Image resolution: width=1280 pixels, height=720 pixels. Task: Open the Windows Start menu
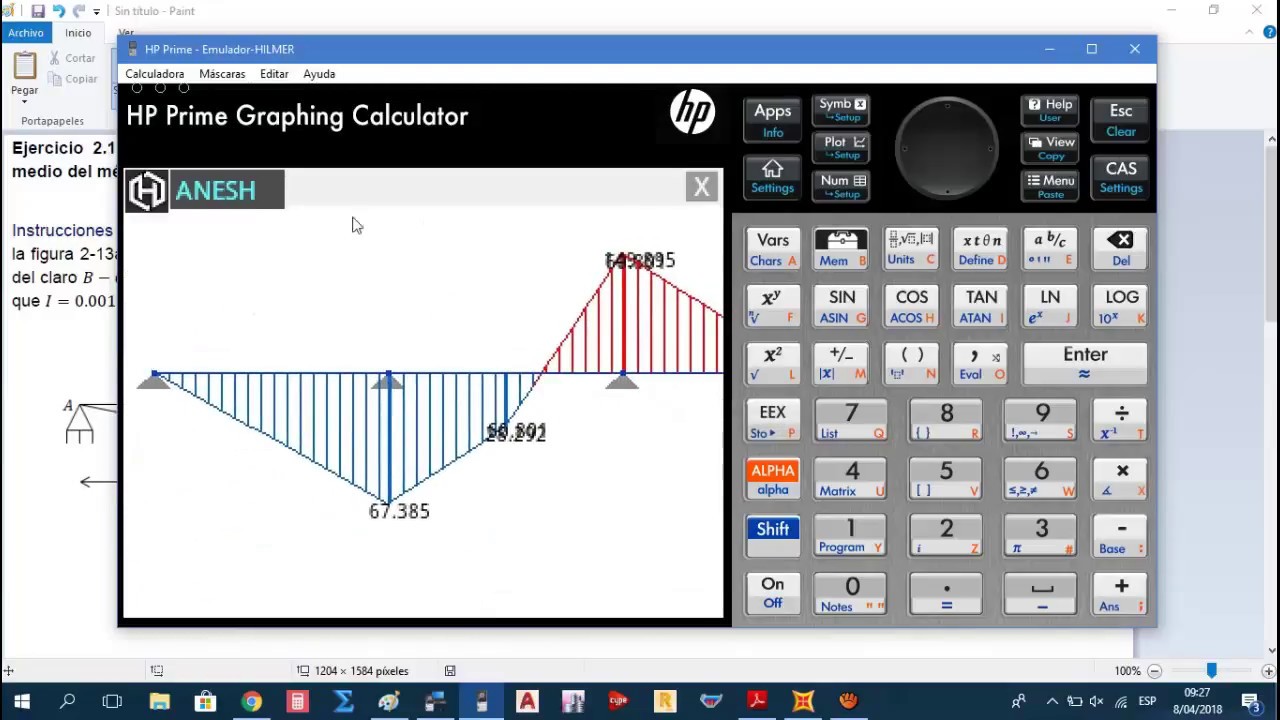point(22,701)
